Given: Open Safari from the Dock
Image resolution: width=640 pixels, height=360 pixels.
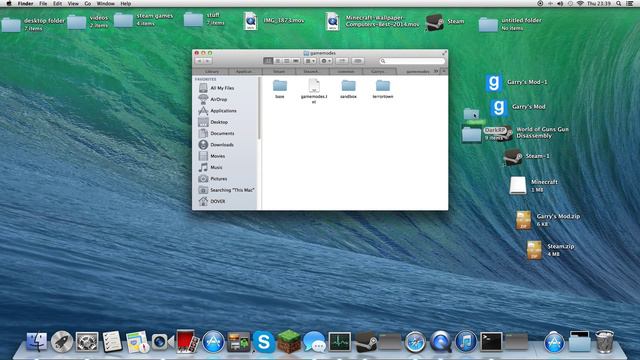Looking at the screenshot, I should pos(415,342).
